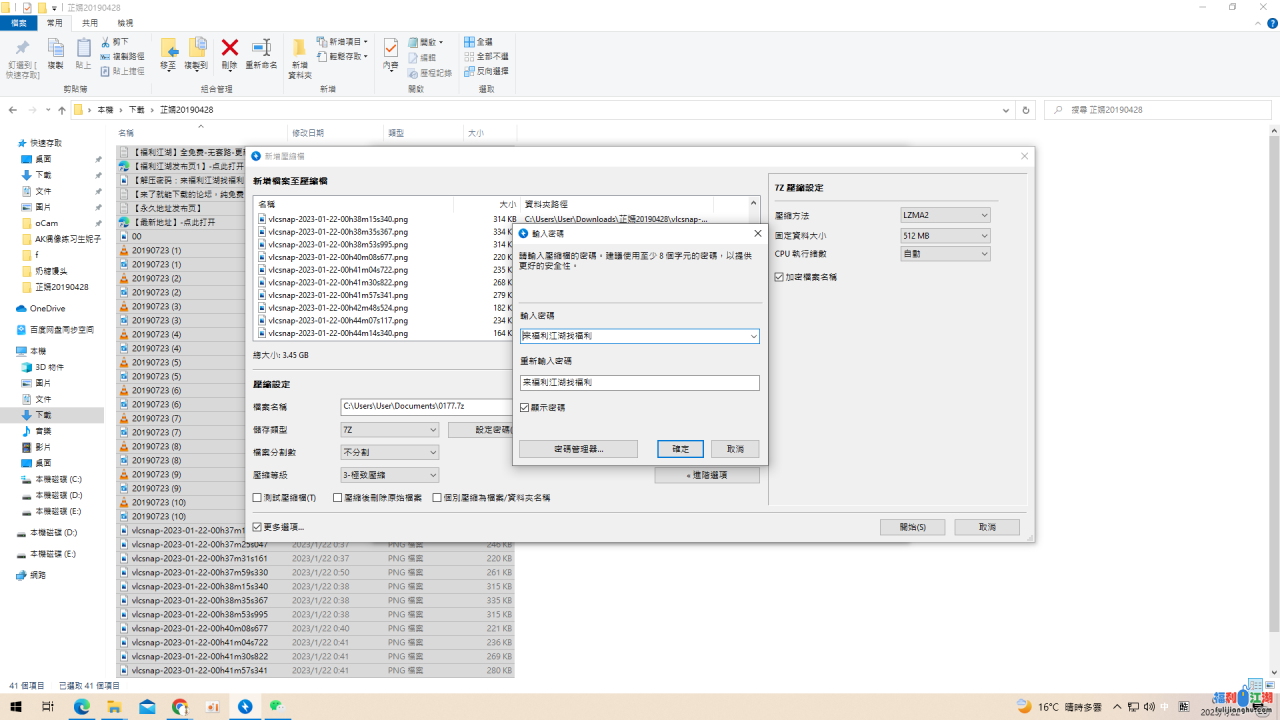The height and width of the screenshot is (720, 1280).
Task: Toggle the Encrypt file names (加密檔案名稱) checkbox
Action: (780, 277)
